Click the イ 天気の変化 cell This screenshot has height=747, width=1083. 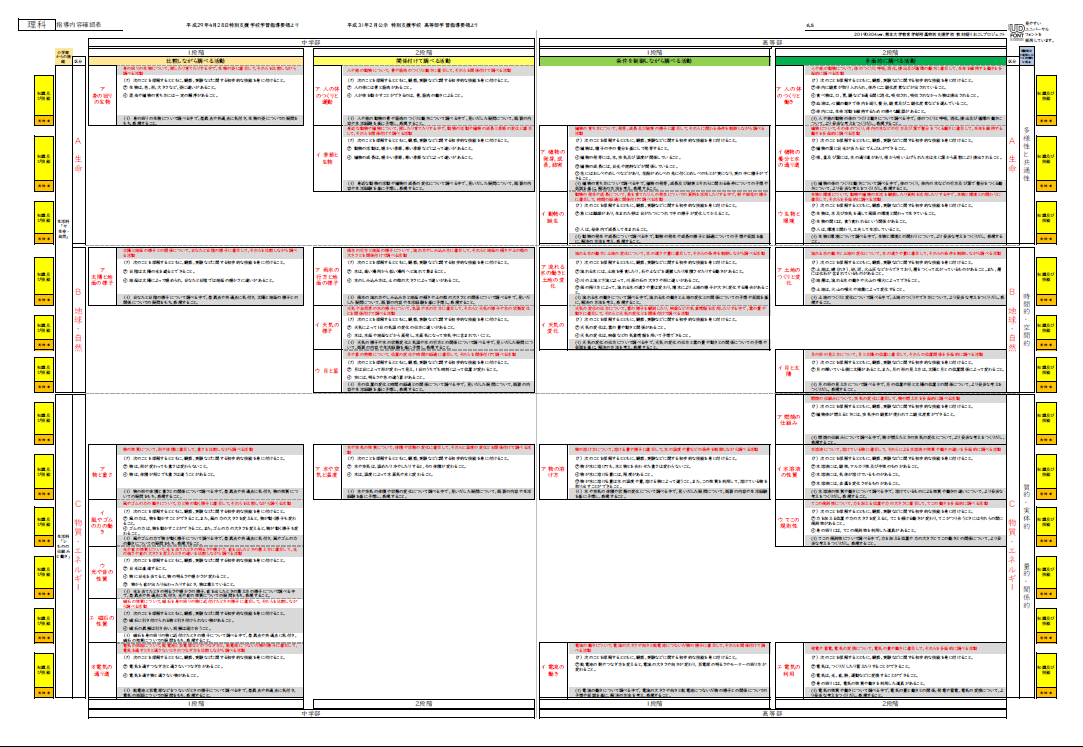pyautogui.click(x=553, y=328)
